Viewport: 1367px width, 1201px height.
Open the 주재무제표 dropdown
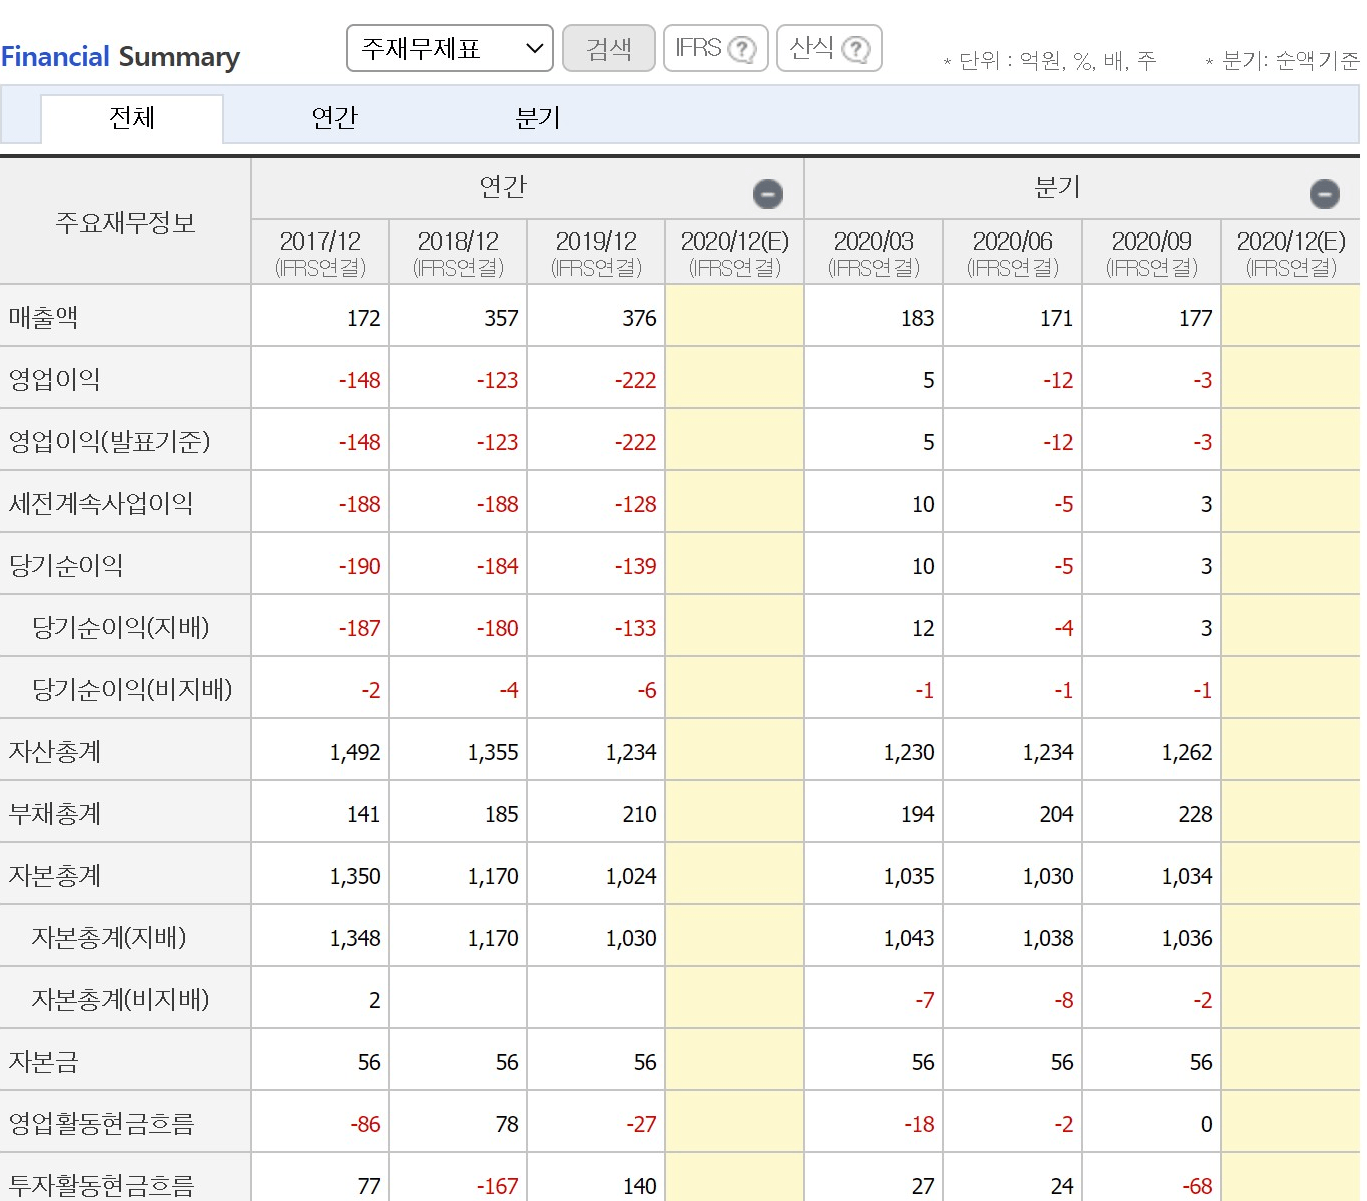point(449,48)
